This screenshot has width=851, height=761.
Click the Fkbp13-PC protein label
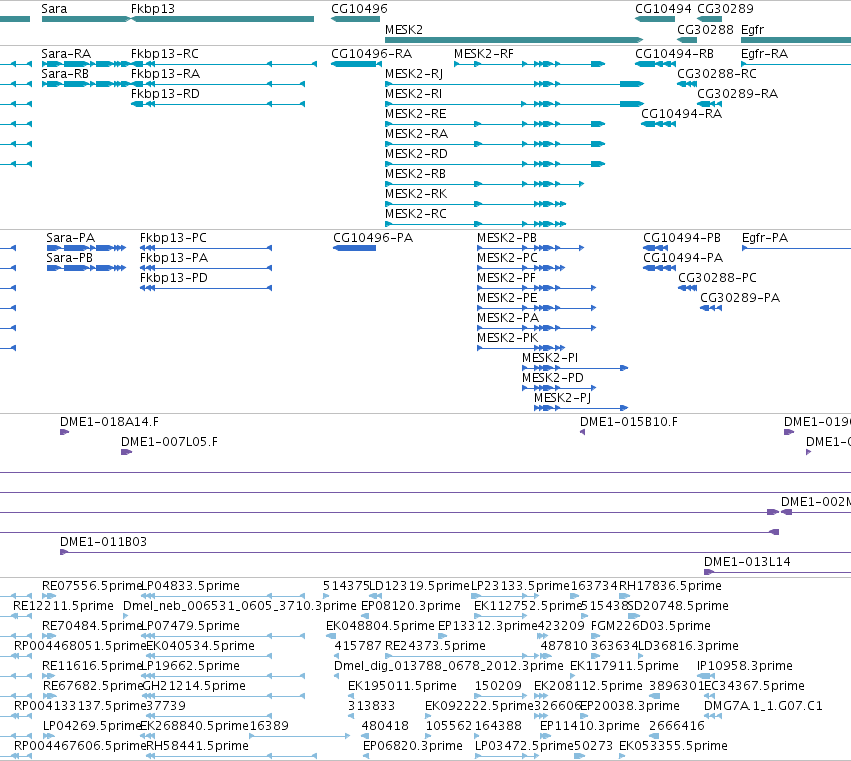pyautogui.click(x=173, y=238)
